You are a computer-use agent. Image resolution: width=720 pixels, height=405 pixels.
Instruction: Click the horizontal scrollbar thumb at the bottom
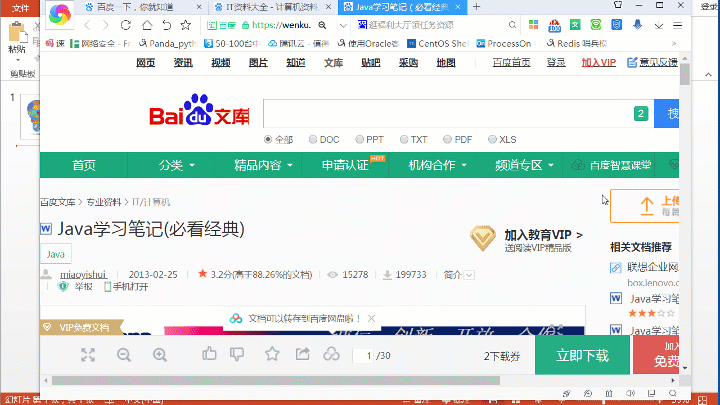coord(276,381)
